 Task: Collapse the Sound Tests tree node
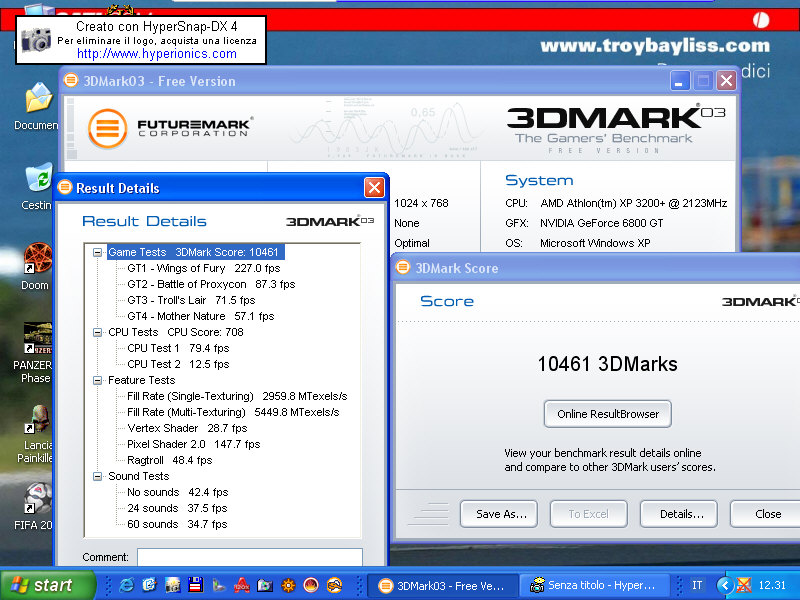point(97,476)
